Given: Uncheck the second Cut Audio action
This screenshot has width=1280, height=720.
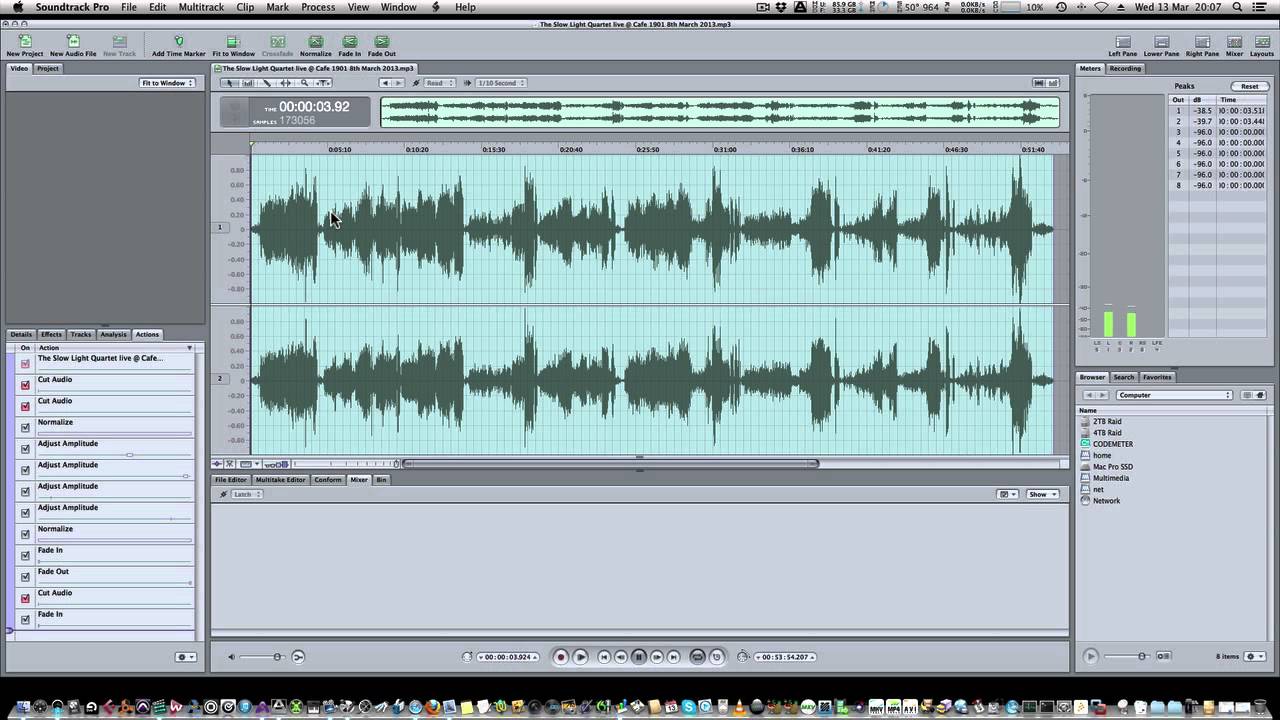Looking at the screenshot, I should point(25,406).
